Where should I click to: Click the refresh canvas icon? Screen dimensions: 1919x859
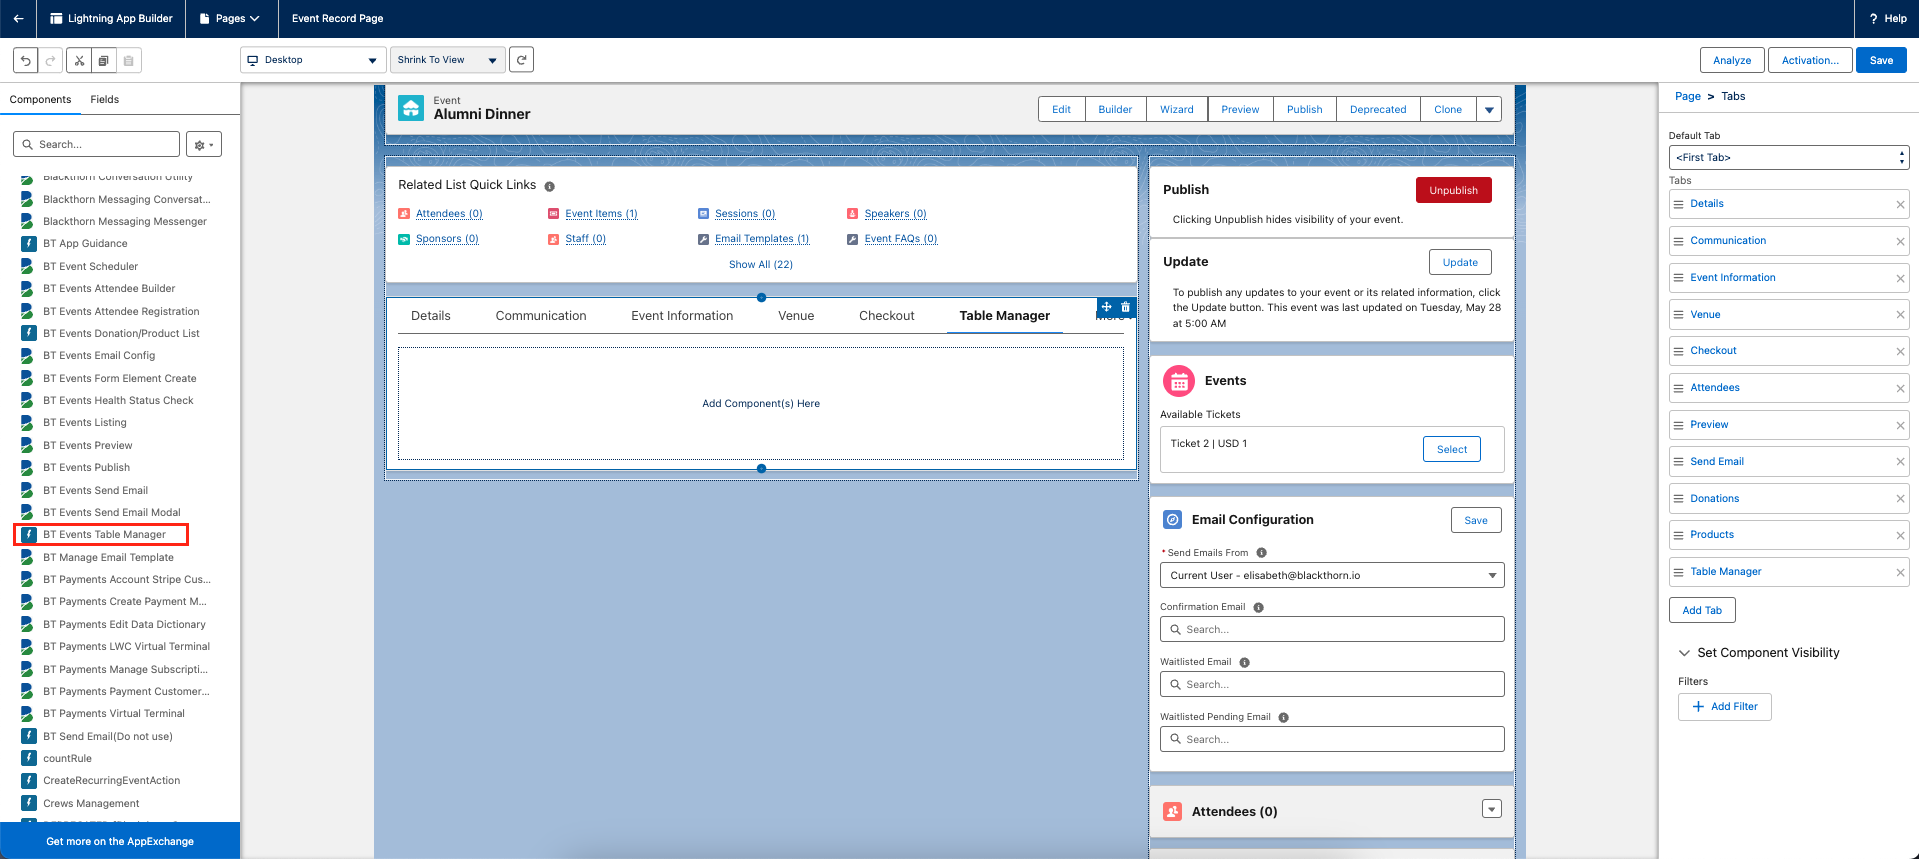coord(521,60)
